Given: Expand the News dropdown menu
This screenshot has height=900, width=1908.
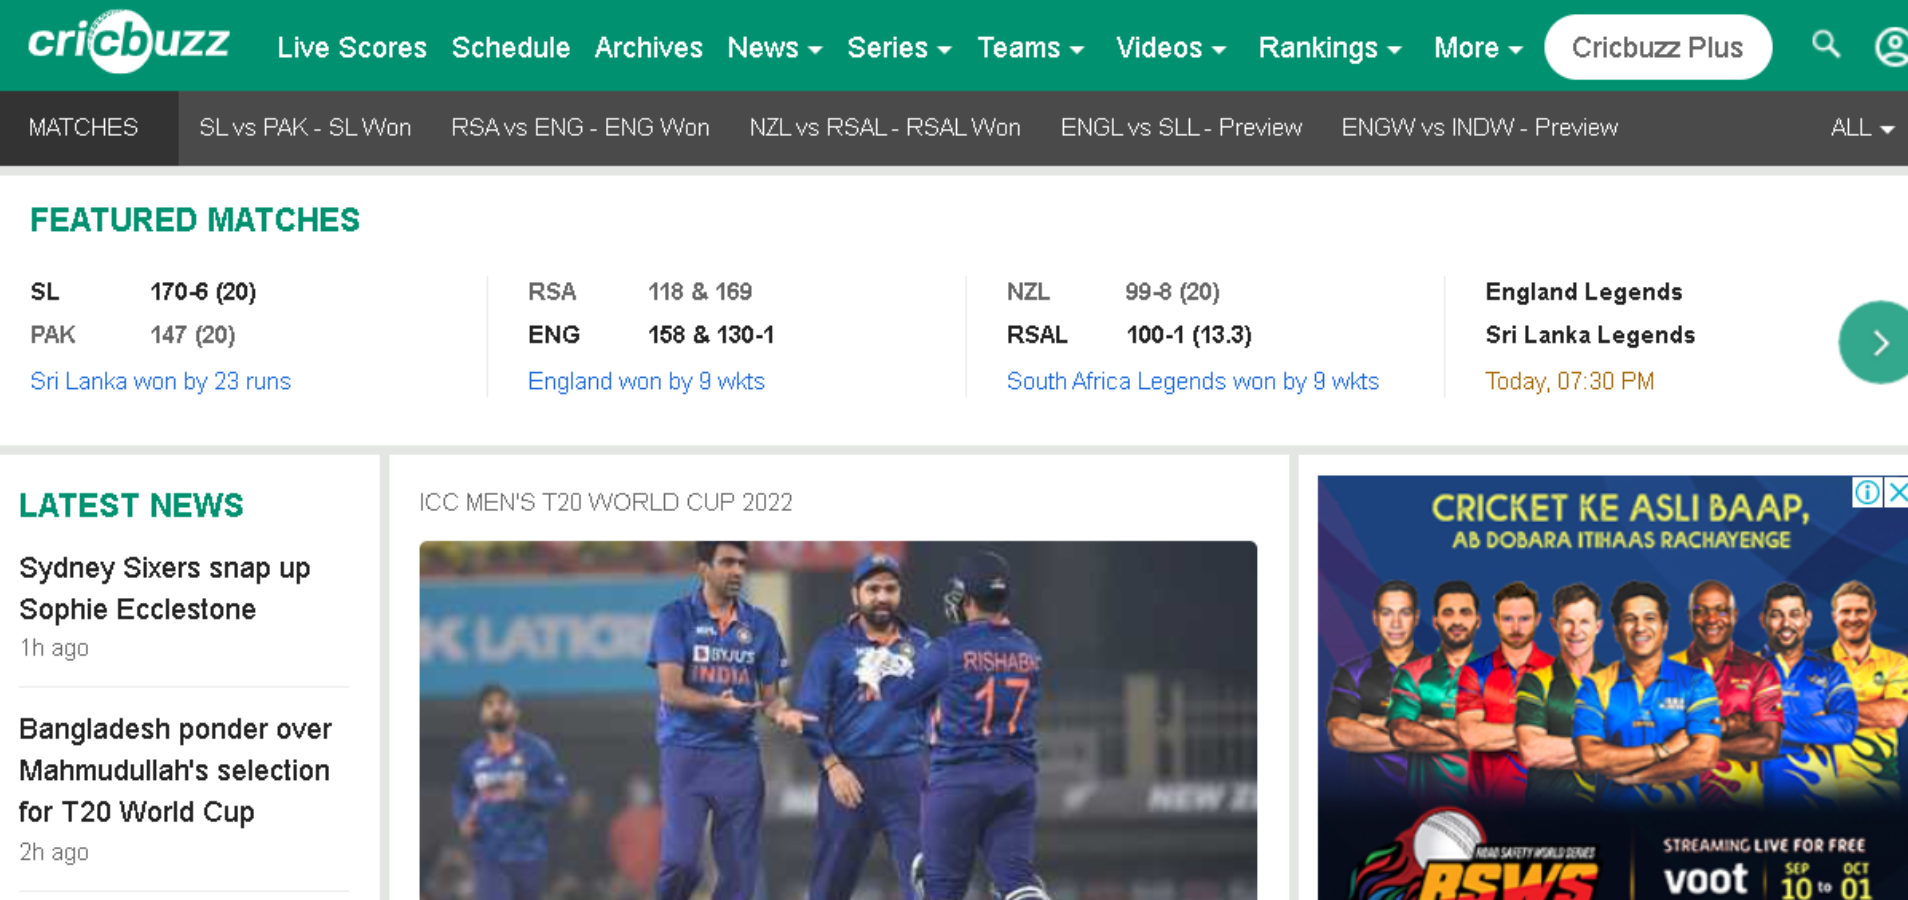Looking at the screenshot, I should pos(774,48).
